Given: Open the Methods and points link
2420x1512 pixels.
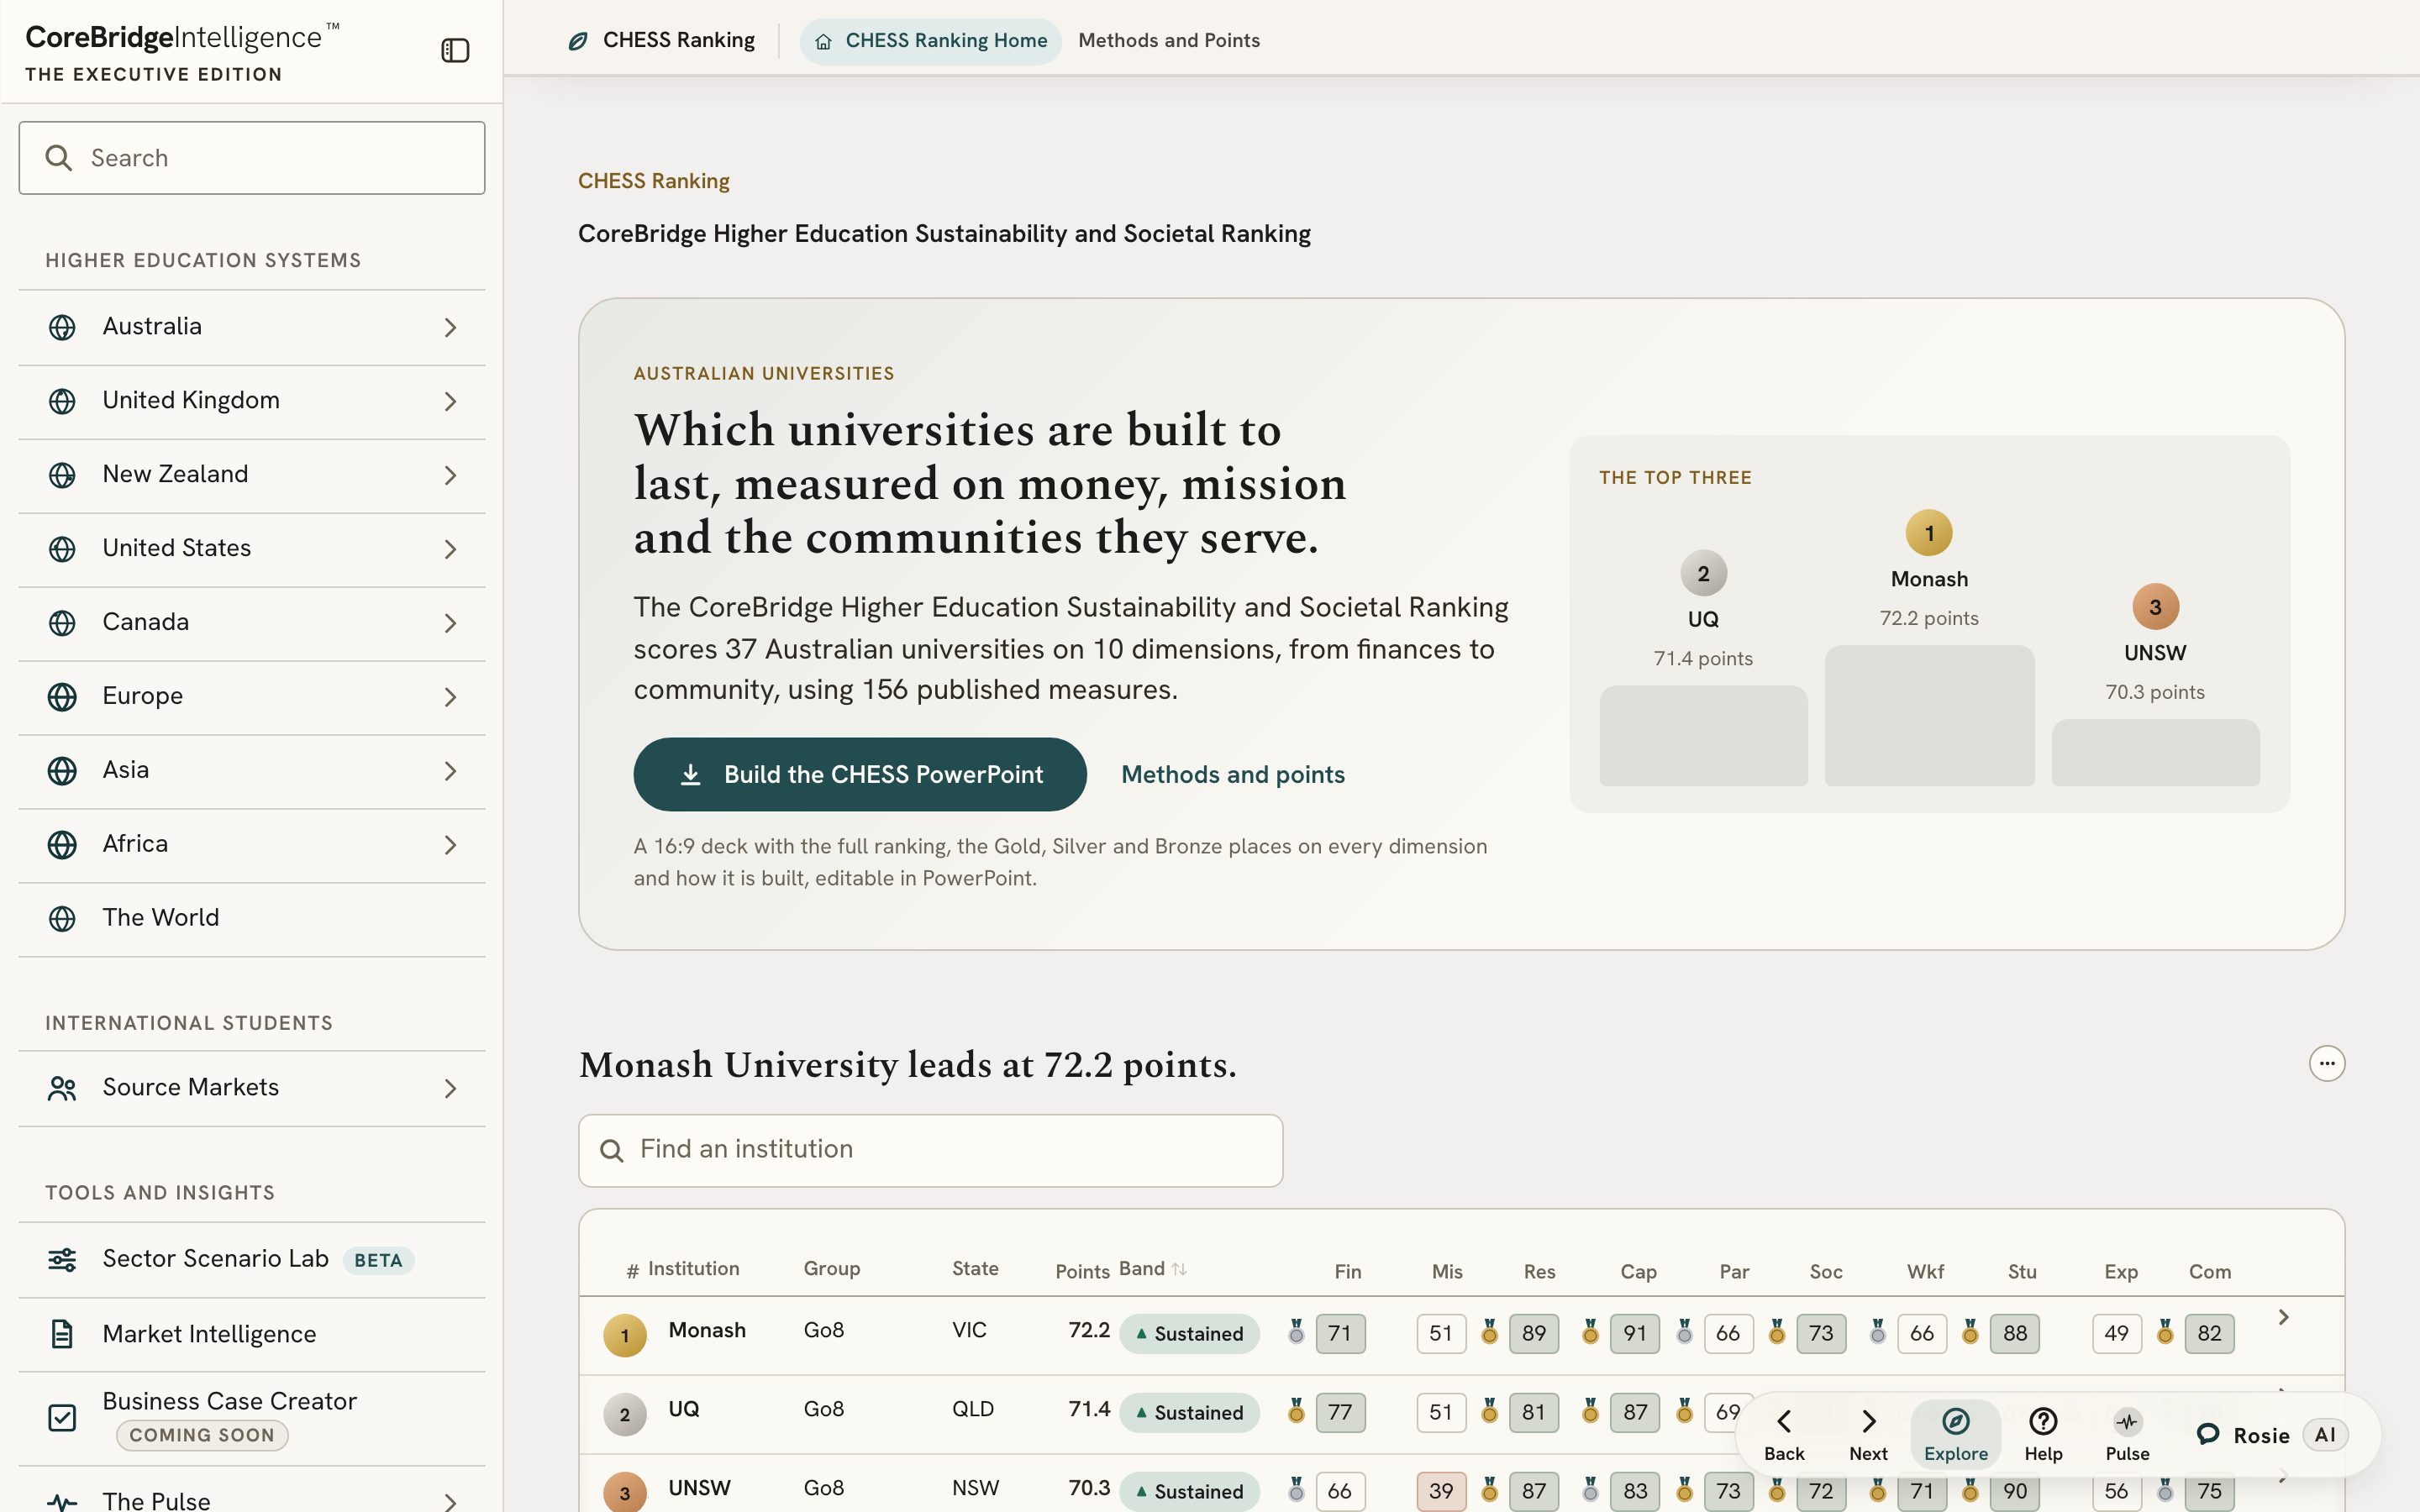Looking at the screenshot, I should (1232, 775).
